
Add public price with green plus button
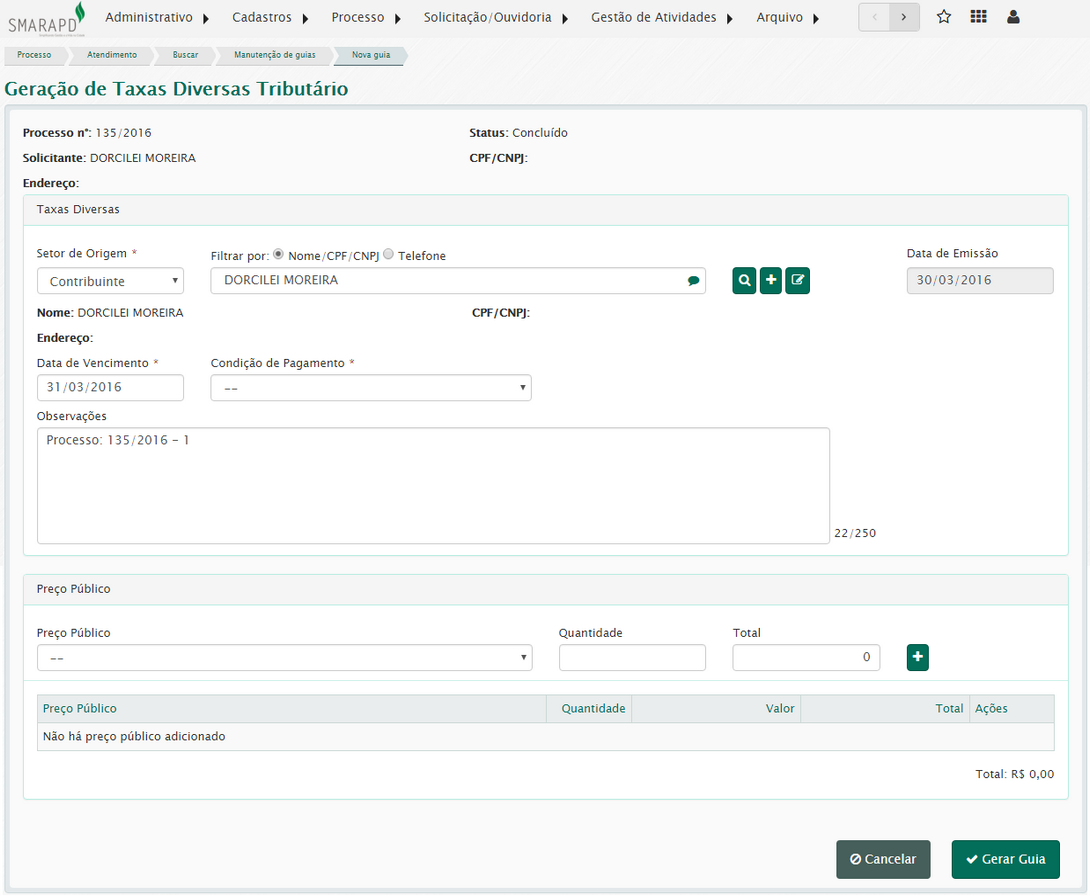point(918,657)
